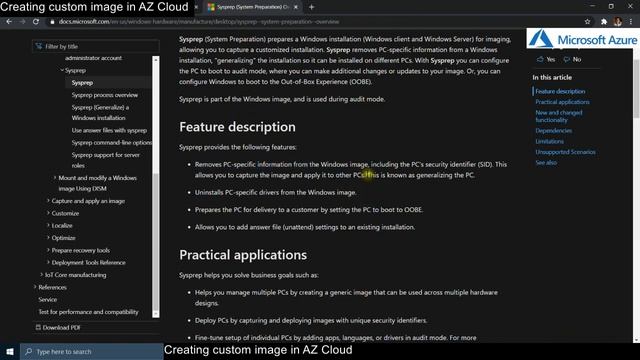
Task: Reload the docs page
Action: pyautogui.click(x=36, y=22)
